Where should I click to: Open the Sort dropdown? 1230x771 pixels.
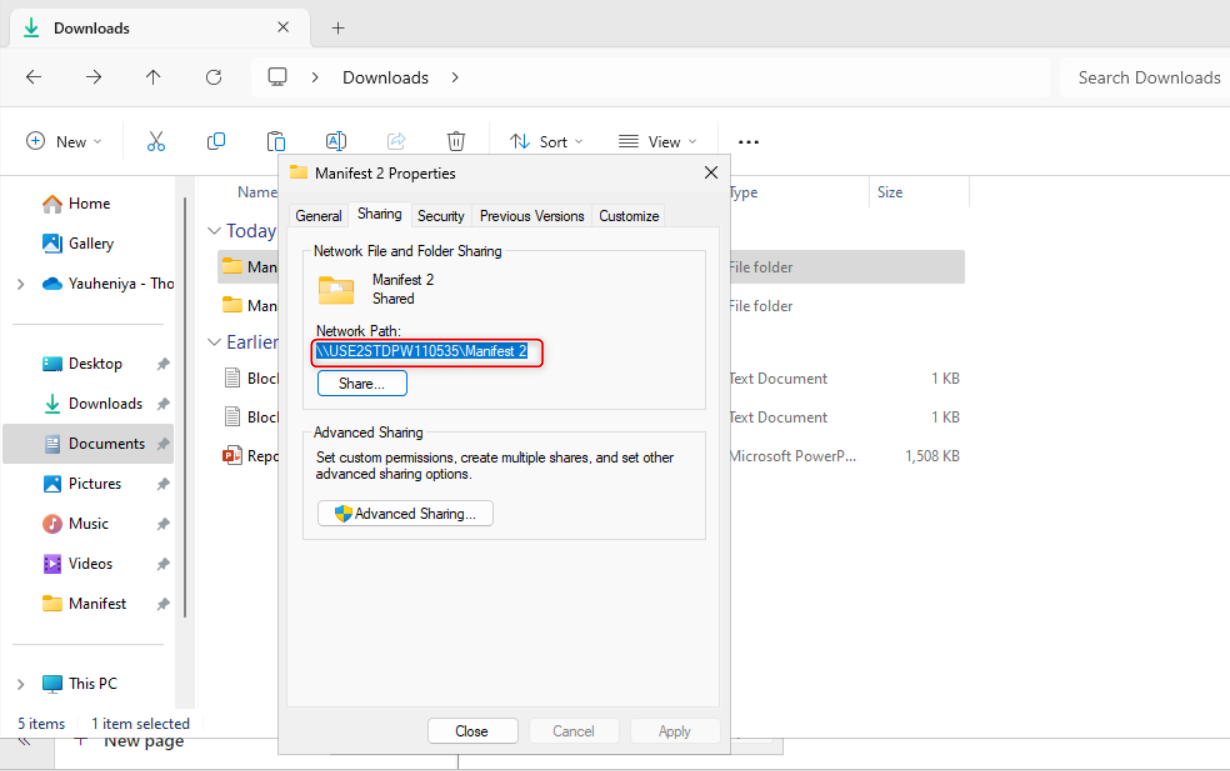point(545,141)
